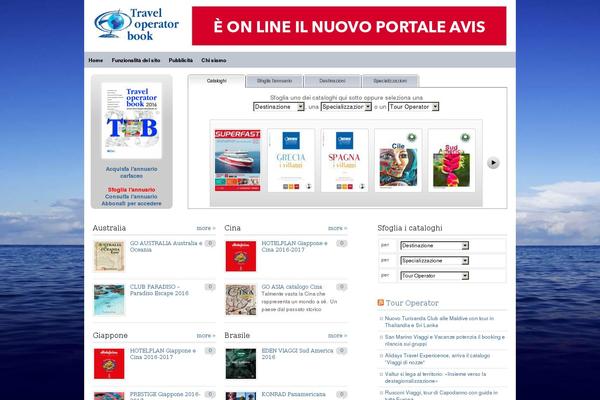
Task: Click red Hotelplan thumbnail under Cina
Action: click(241, 256)
